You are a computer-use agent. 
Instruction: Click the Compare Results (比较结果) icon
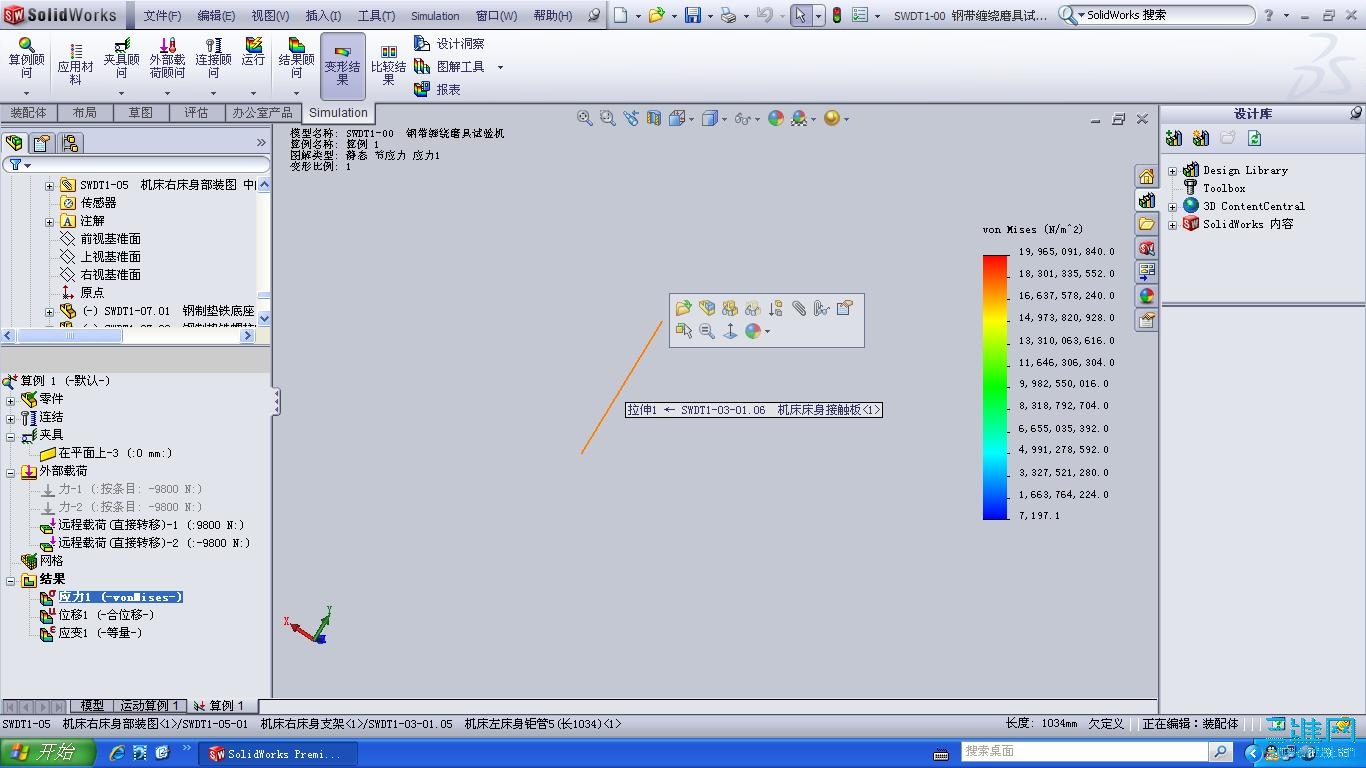click(388, 63)
